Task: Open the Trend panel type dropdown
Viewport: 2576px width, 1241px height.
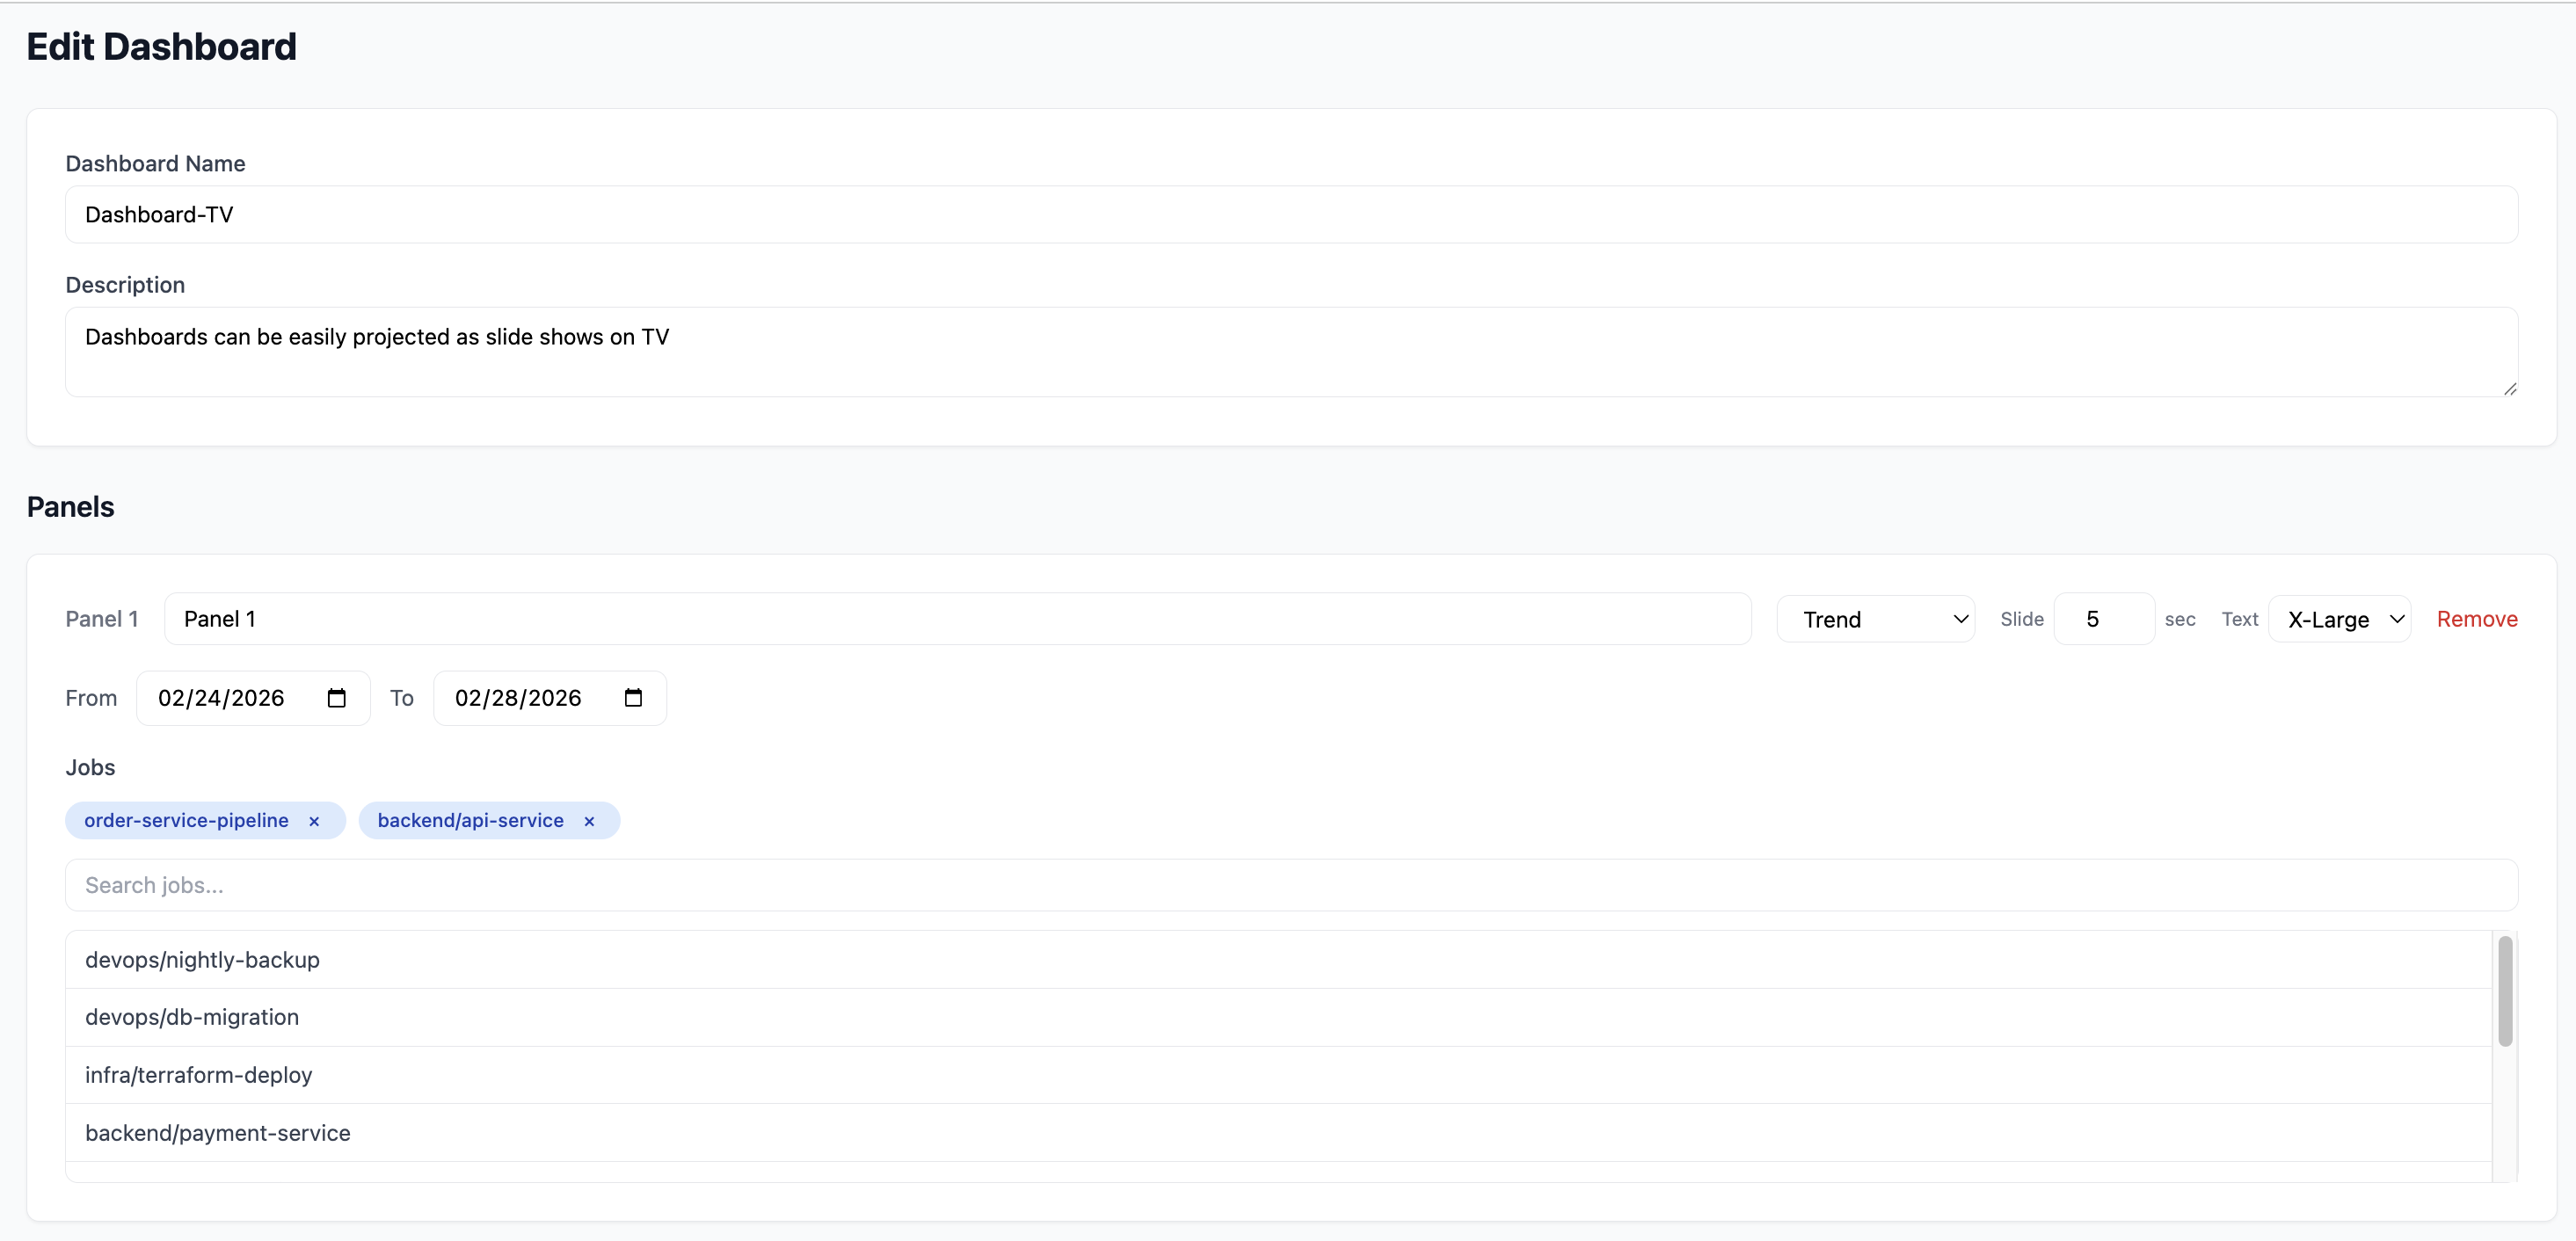Action: pyautogui.click(x=1876, y=618)
